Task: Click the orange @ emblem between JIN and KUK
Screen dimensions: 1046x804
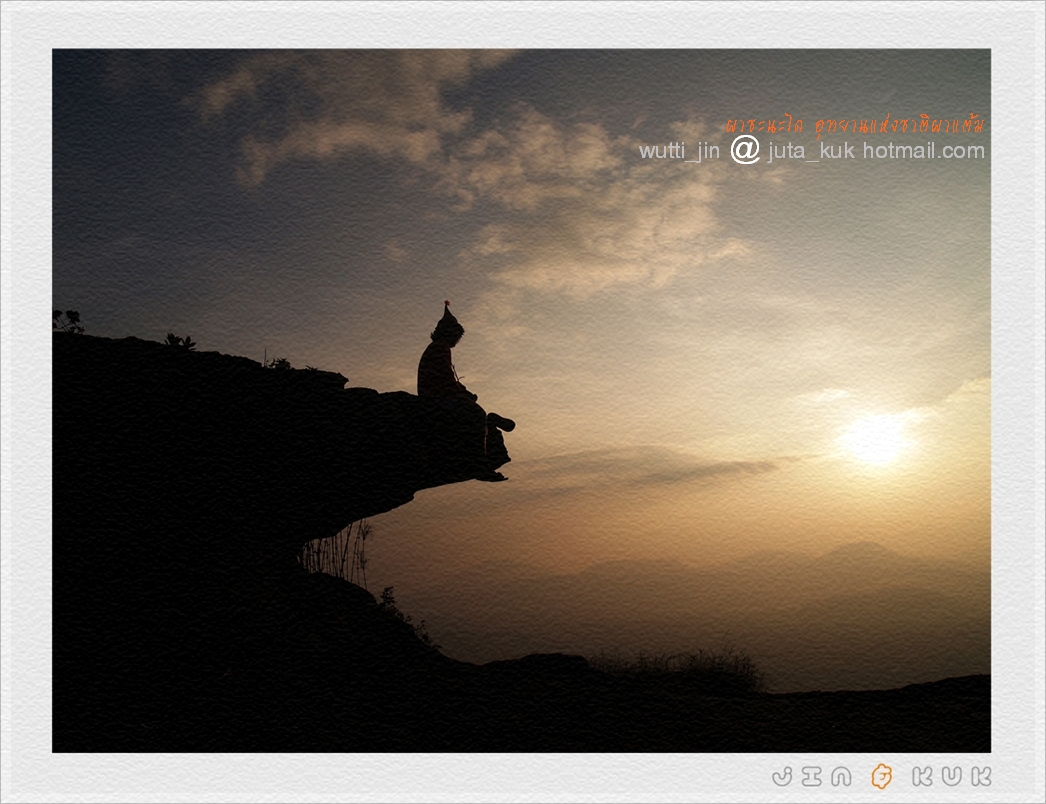Action: pyautogui.click(x=881, y=776)
